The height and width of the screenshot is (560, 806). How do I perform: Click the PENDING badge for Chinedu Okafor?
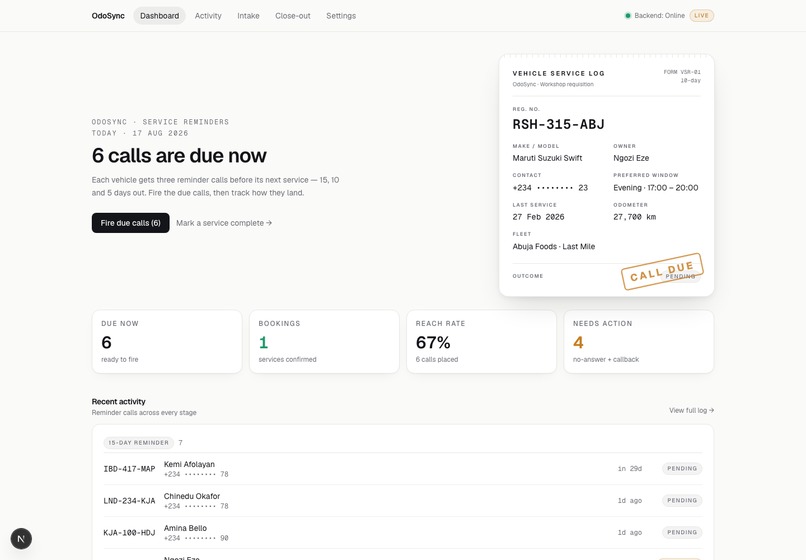coord(682,500)
